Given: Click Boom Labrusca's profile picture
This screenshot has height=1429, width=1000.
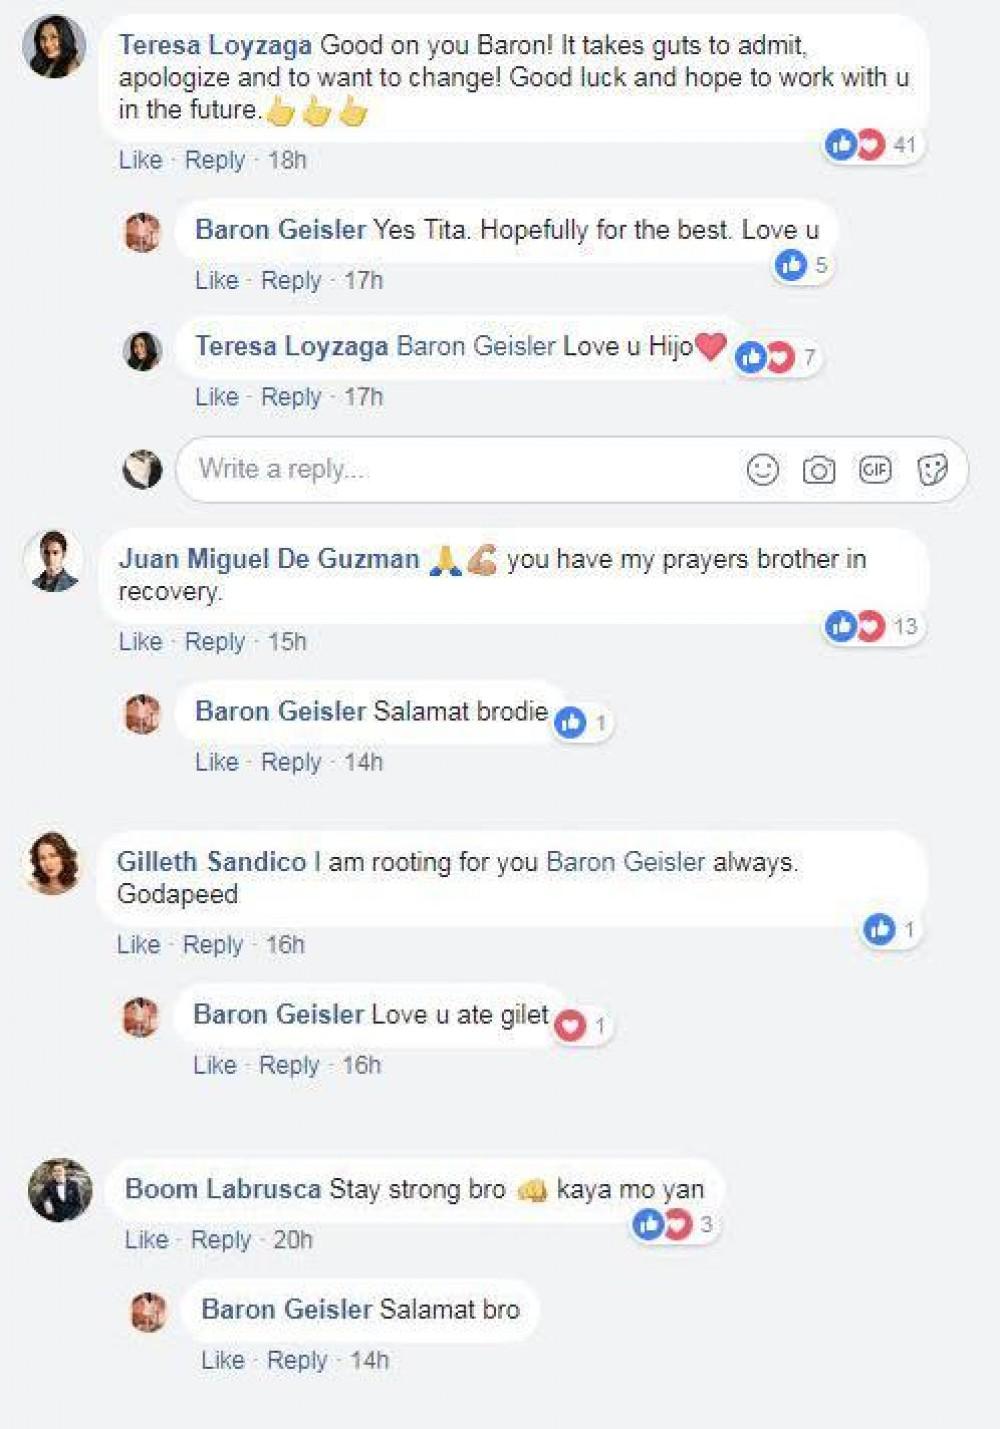Looking at the screenshot, I should click(60, 1190).
